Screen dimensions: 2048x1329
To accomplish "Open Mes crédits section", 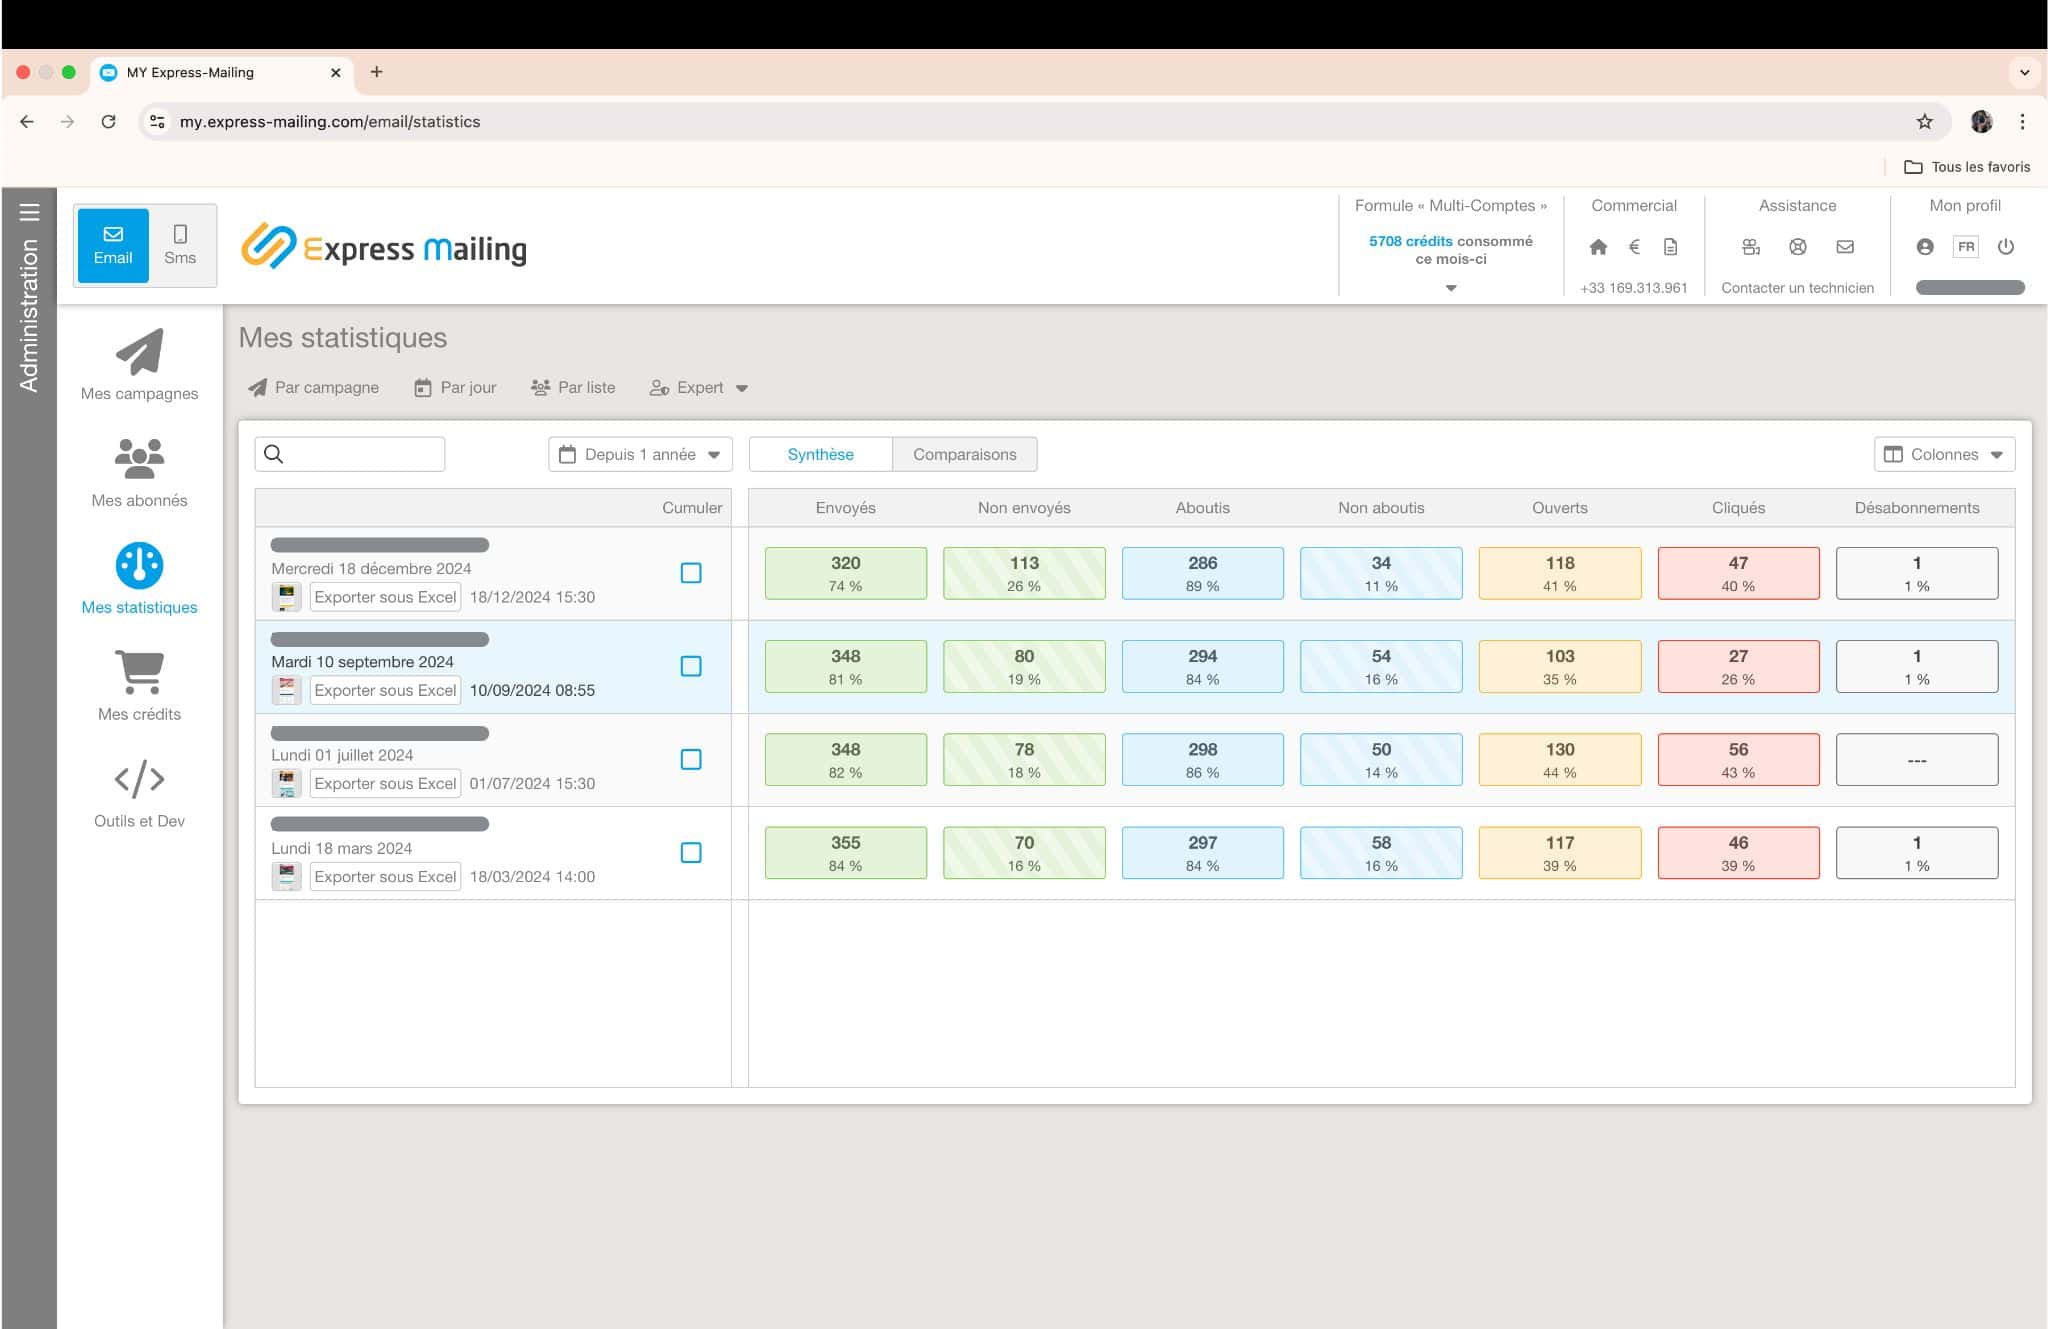I will coord(139,685).
